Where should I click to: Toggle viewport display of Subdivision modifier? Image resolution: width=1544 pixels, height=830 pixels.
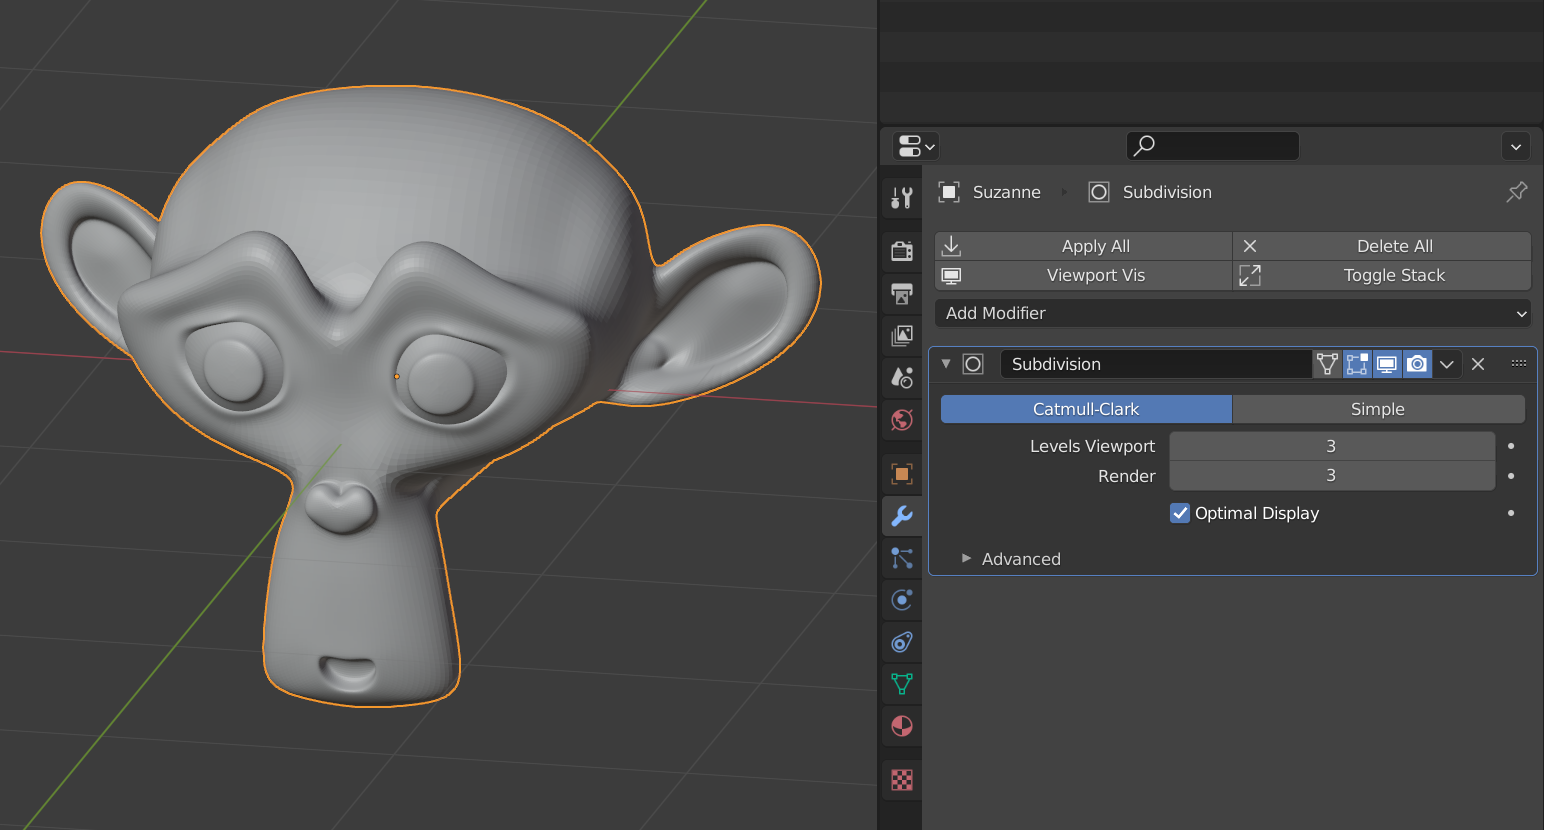point(1387,364)
